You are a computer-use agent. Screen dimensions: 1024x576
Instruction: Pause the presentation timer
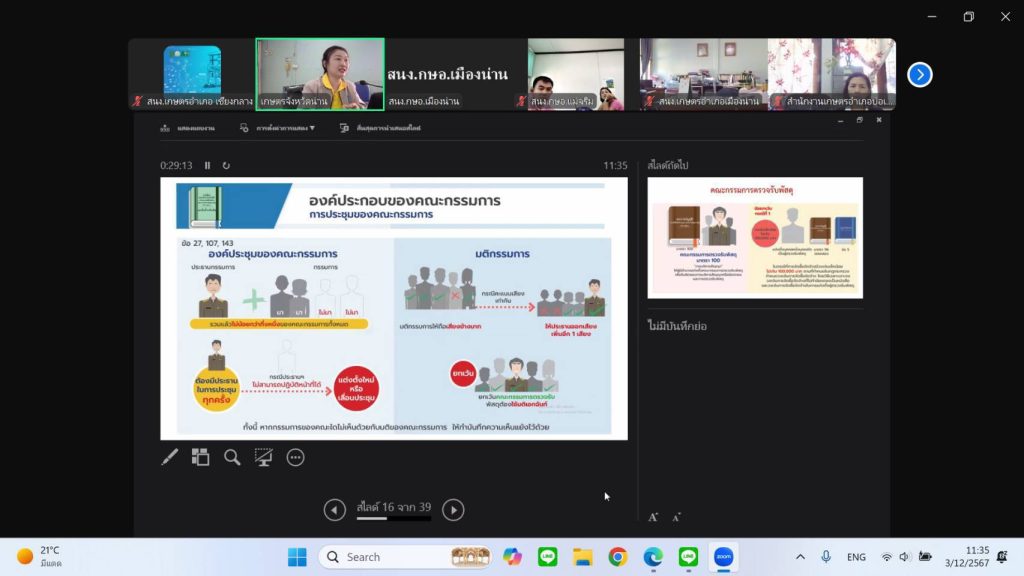[208, 166]
